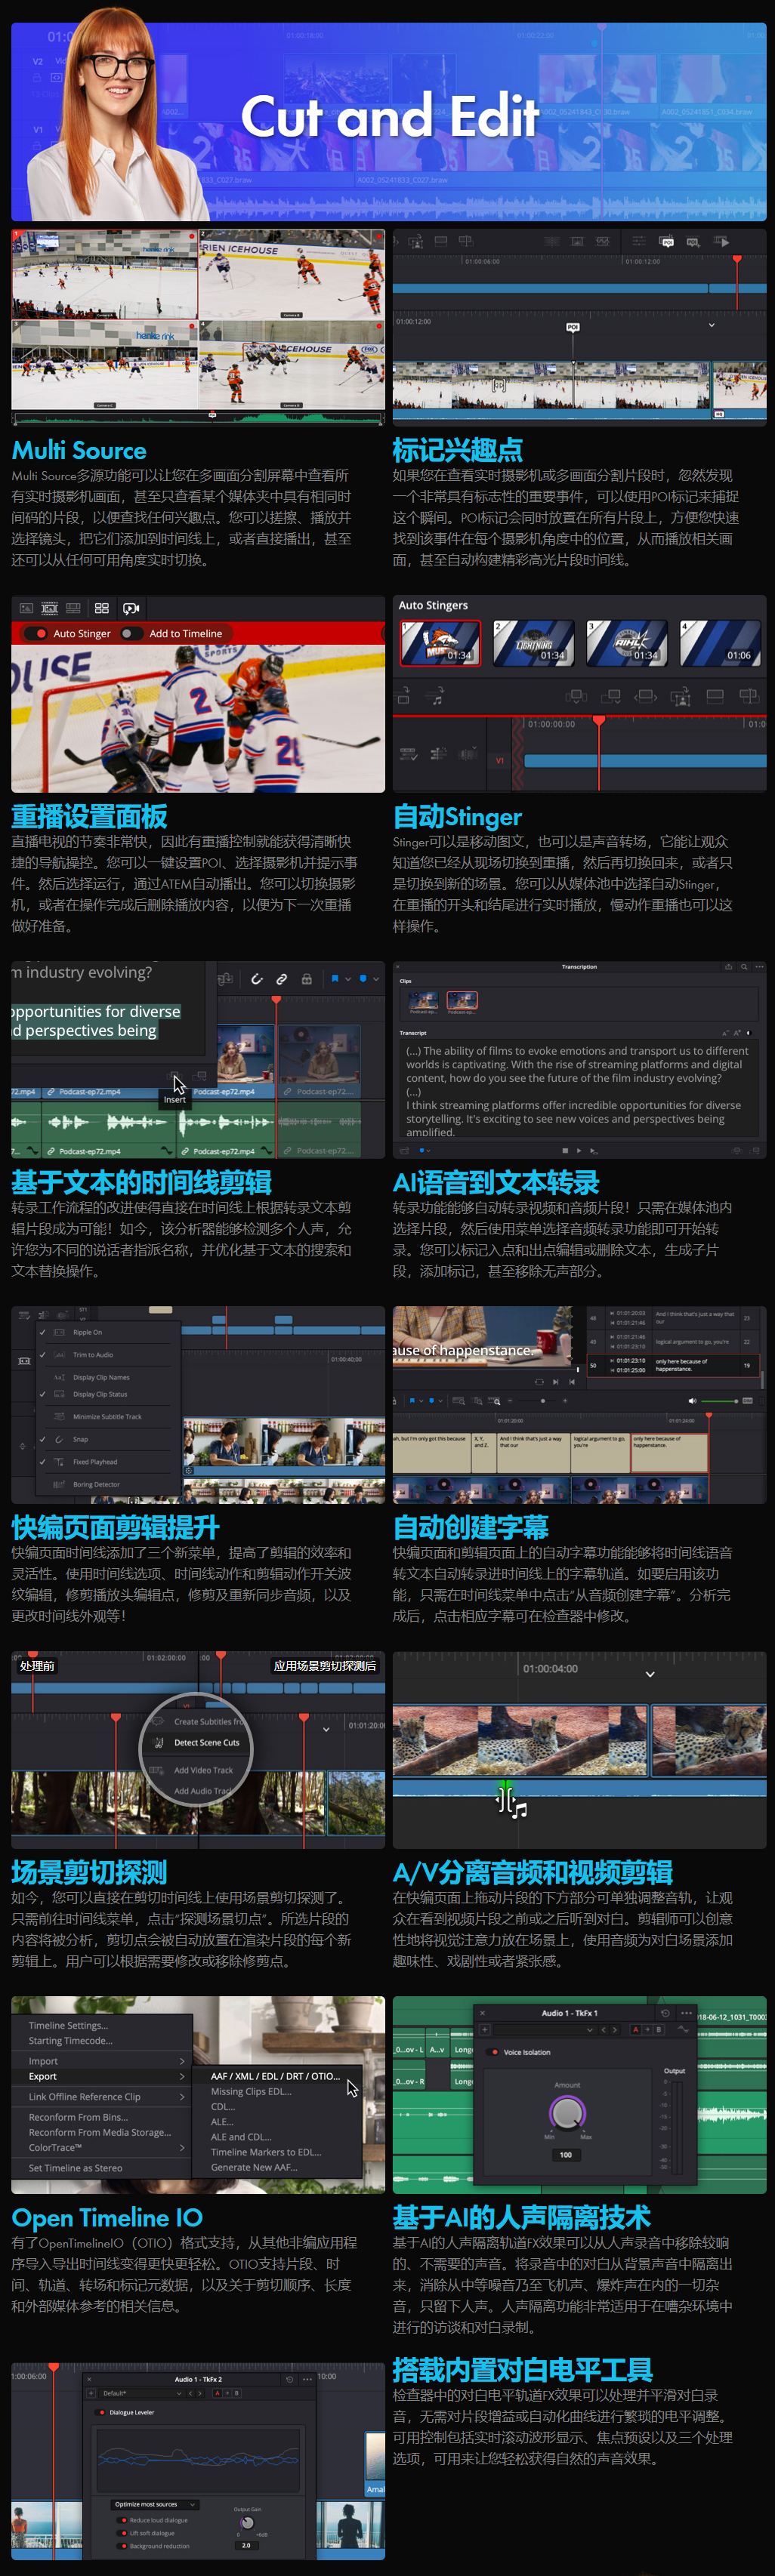Click the lock track padlock icon

click(x=307, y=979)
